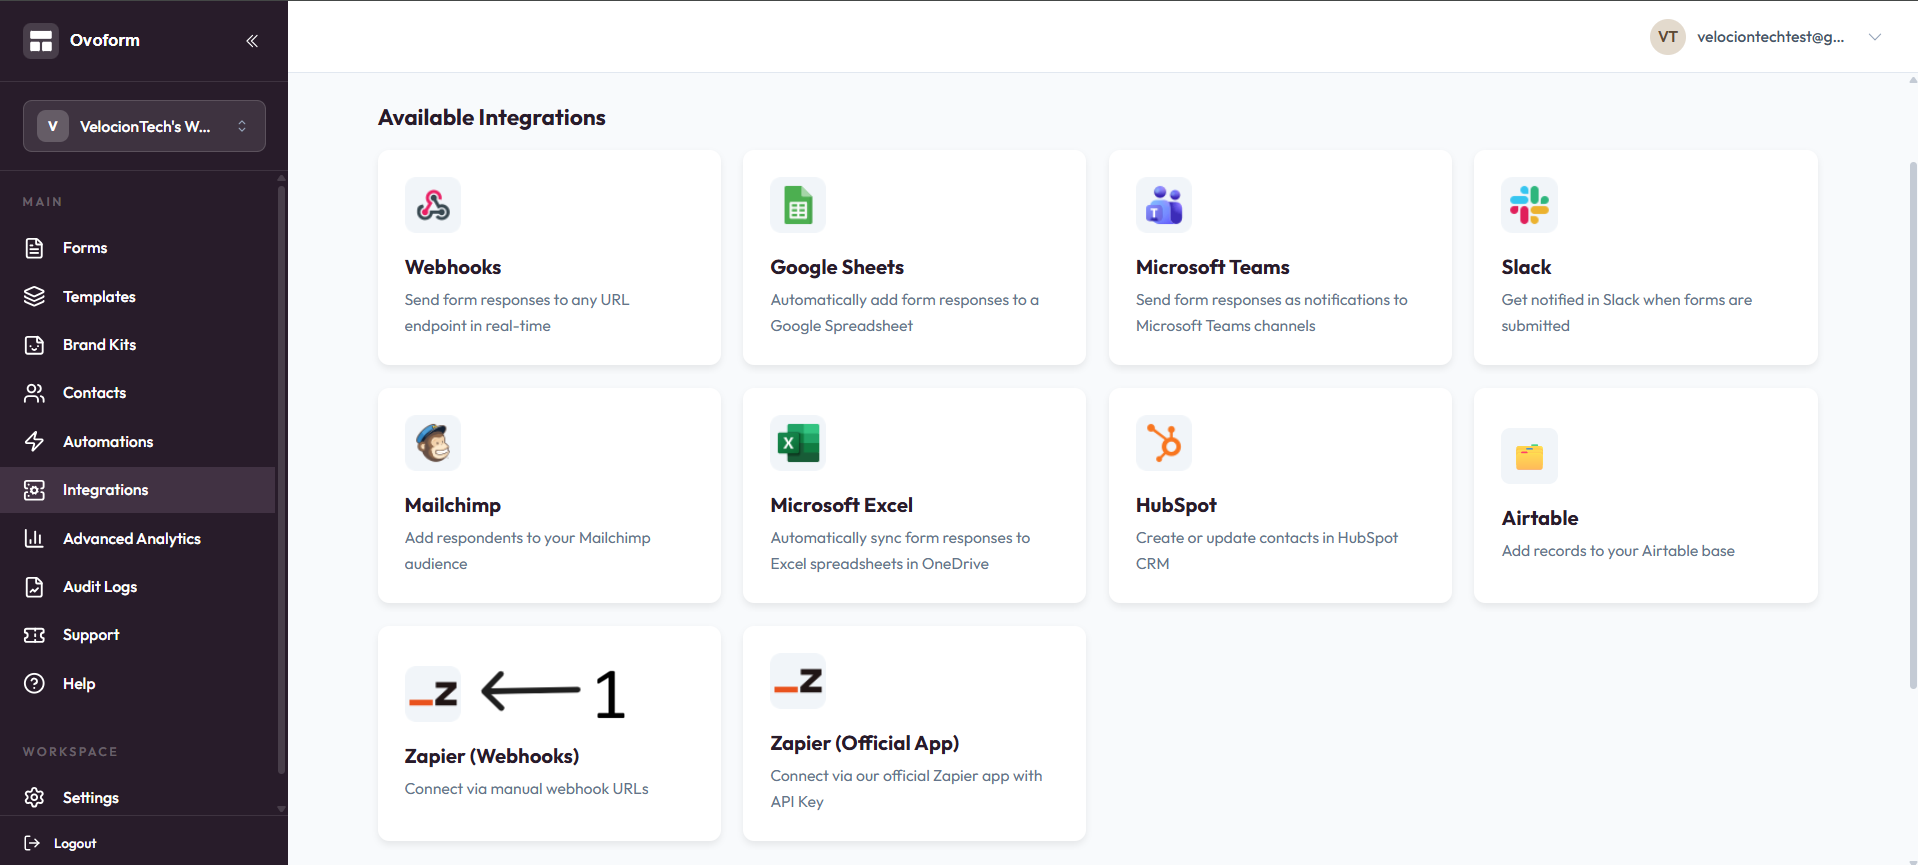Click 'Get notified in Slack' description
Image resolution: width=1918 pixels, height=865 pixels.
pyautogui.click(x=1626, y=313)
